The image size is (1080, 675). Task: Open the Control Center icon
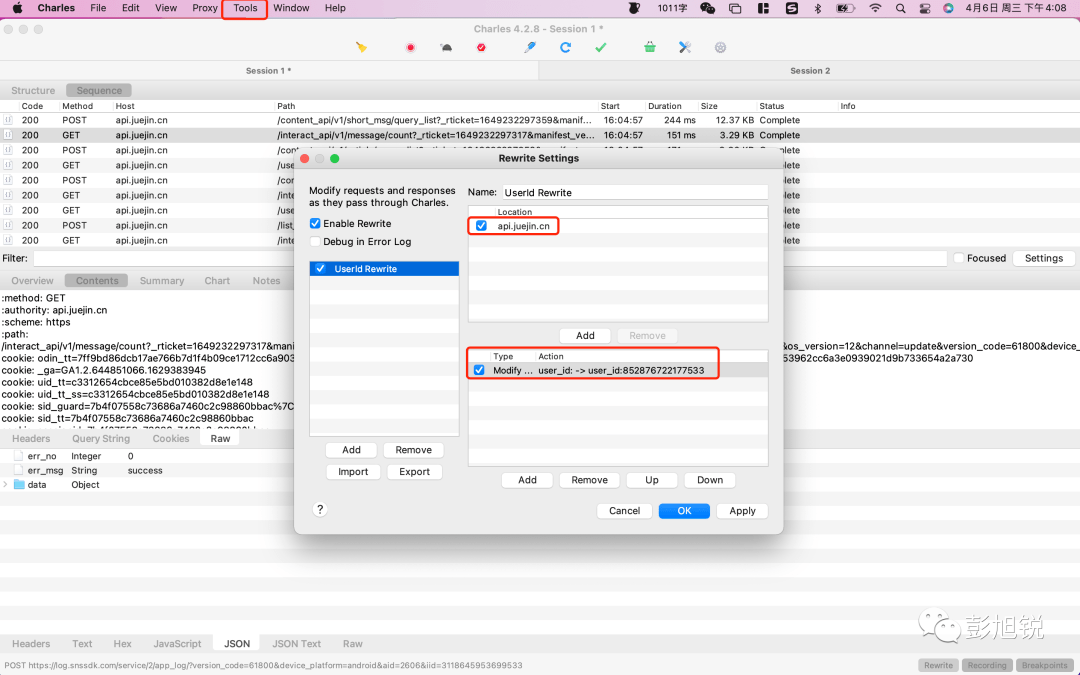925,8
